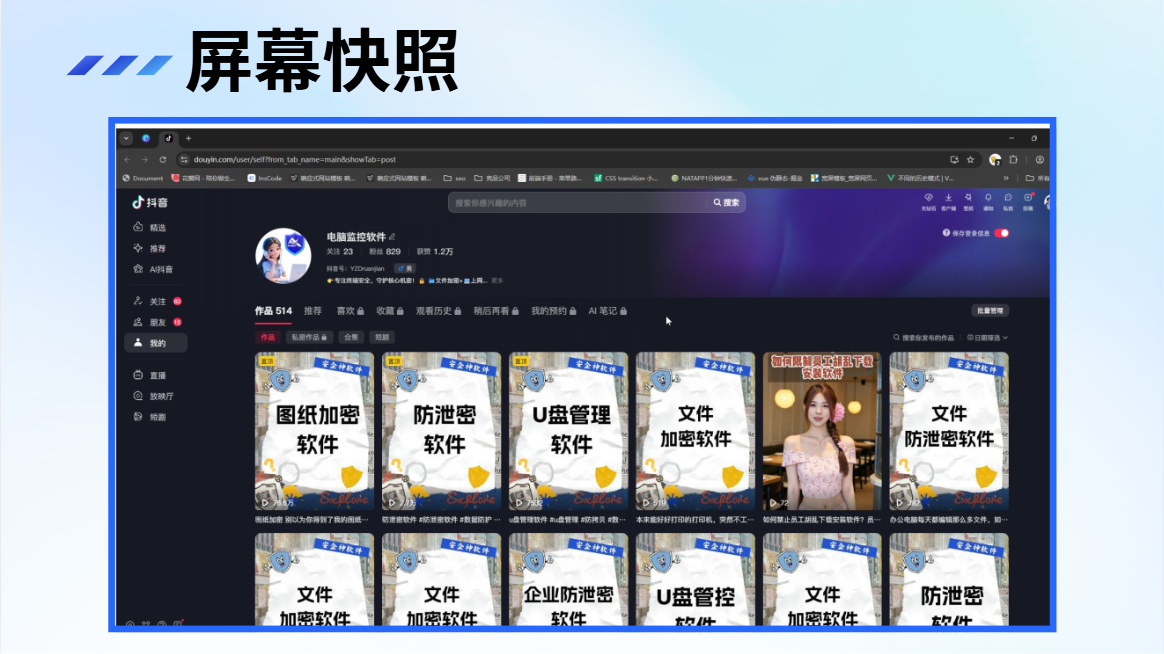Switch to the 收藏 tab
1164x654 pixels.
pos(390,311)
